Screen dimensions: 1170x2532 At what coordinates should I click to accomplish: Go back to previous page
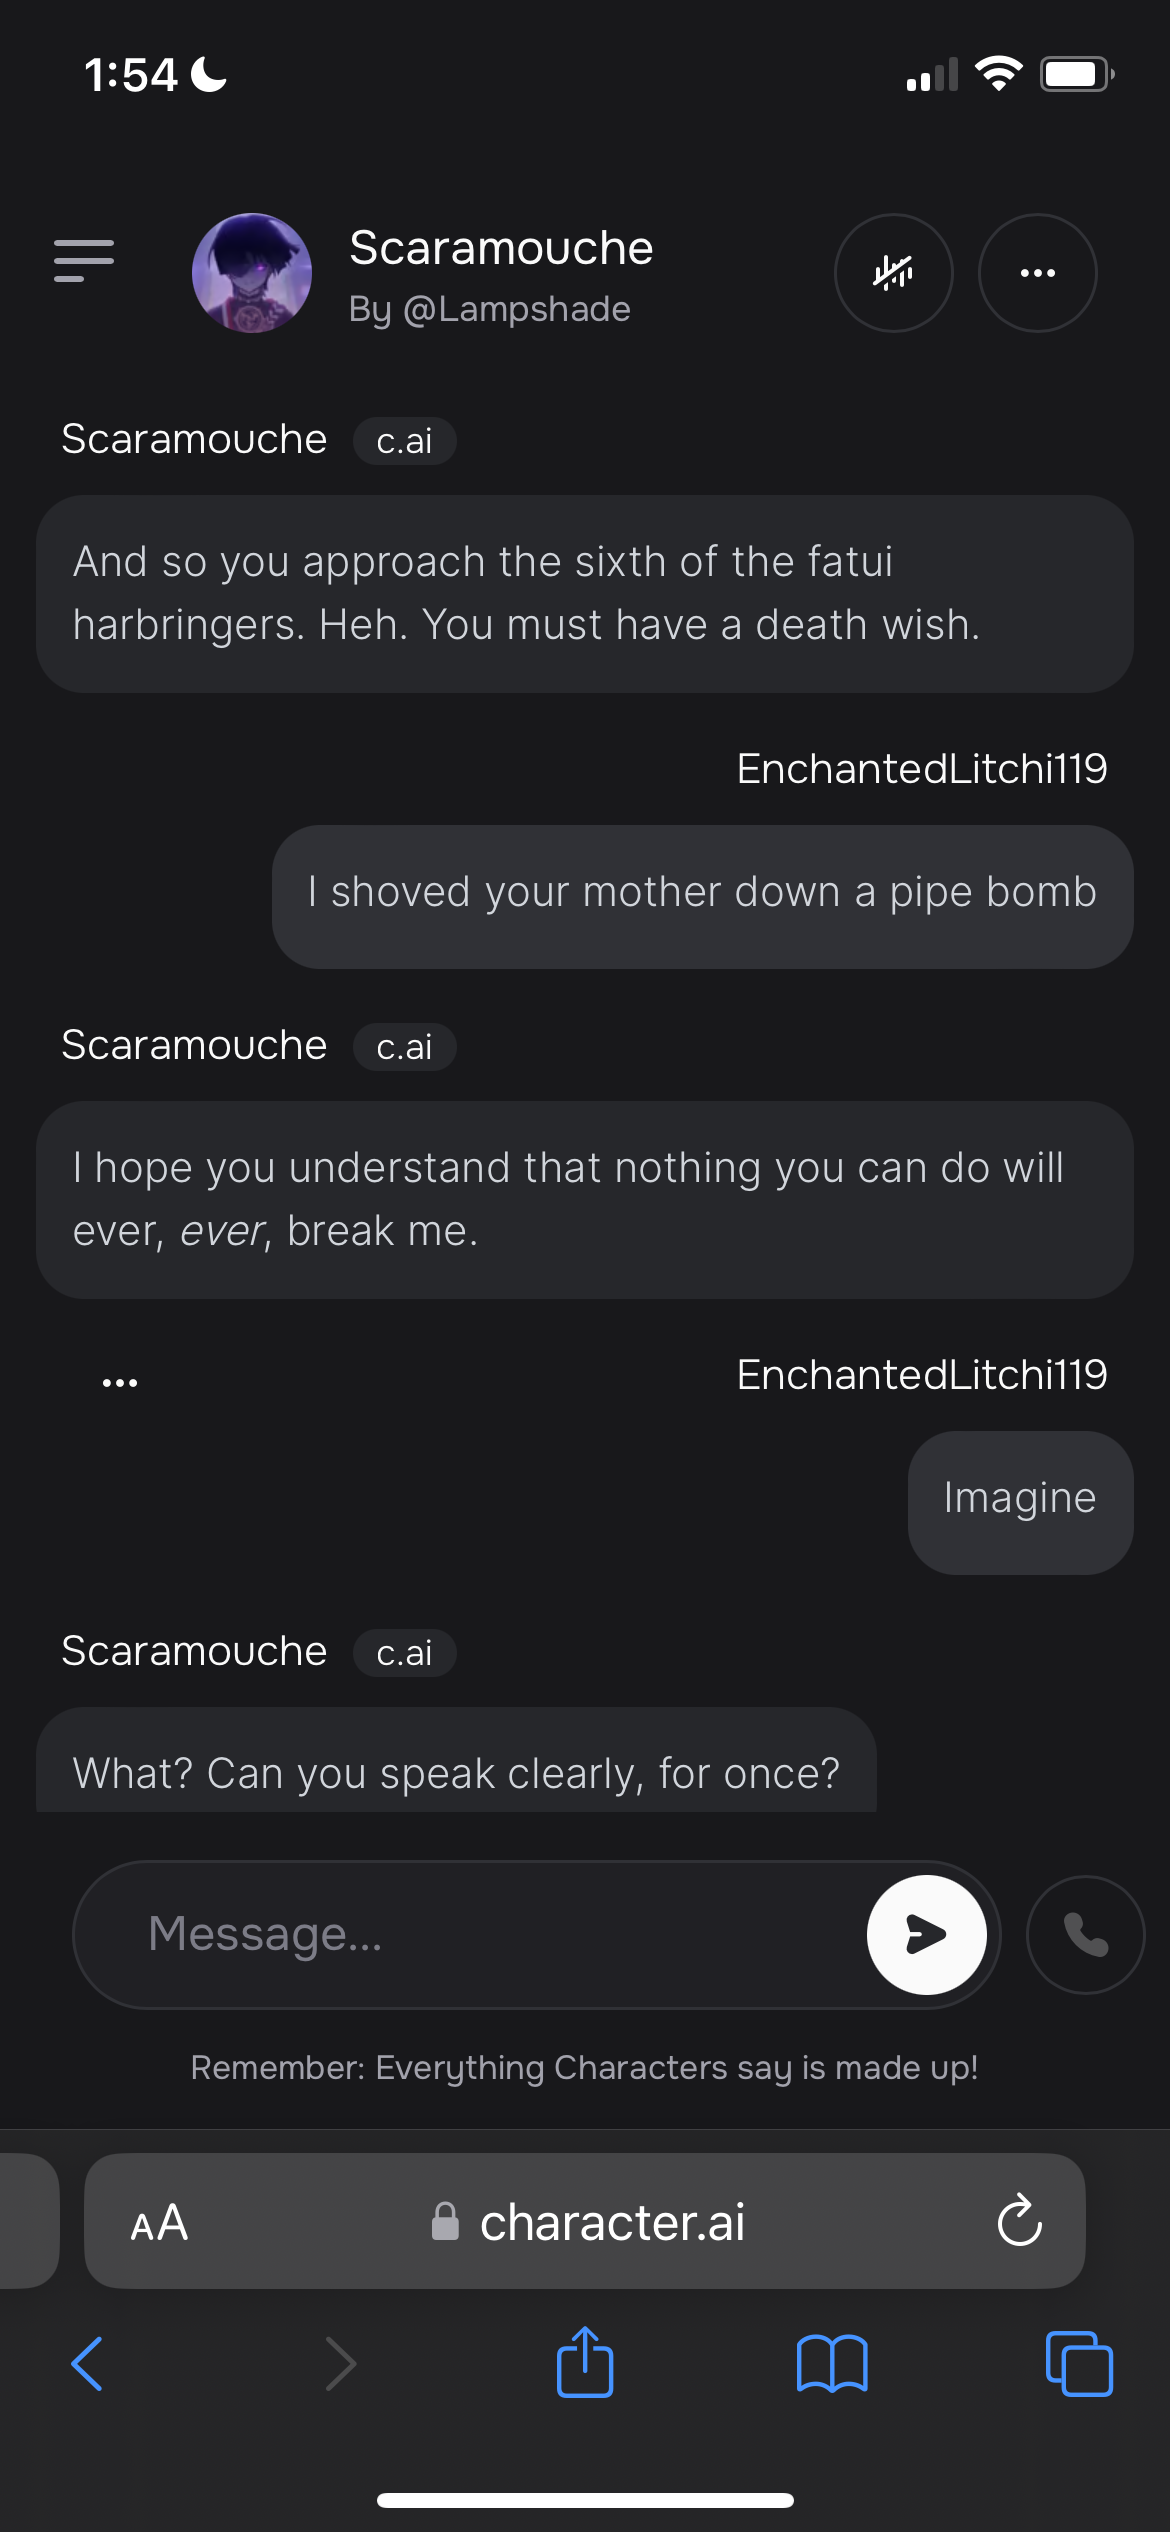(88, 2364)
